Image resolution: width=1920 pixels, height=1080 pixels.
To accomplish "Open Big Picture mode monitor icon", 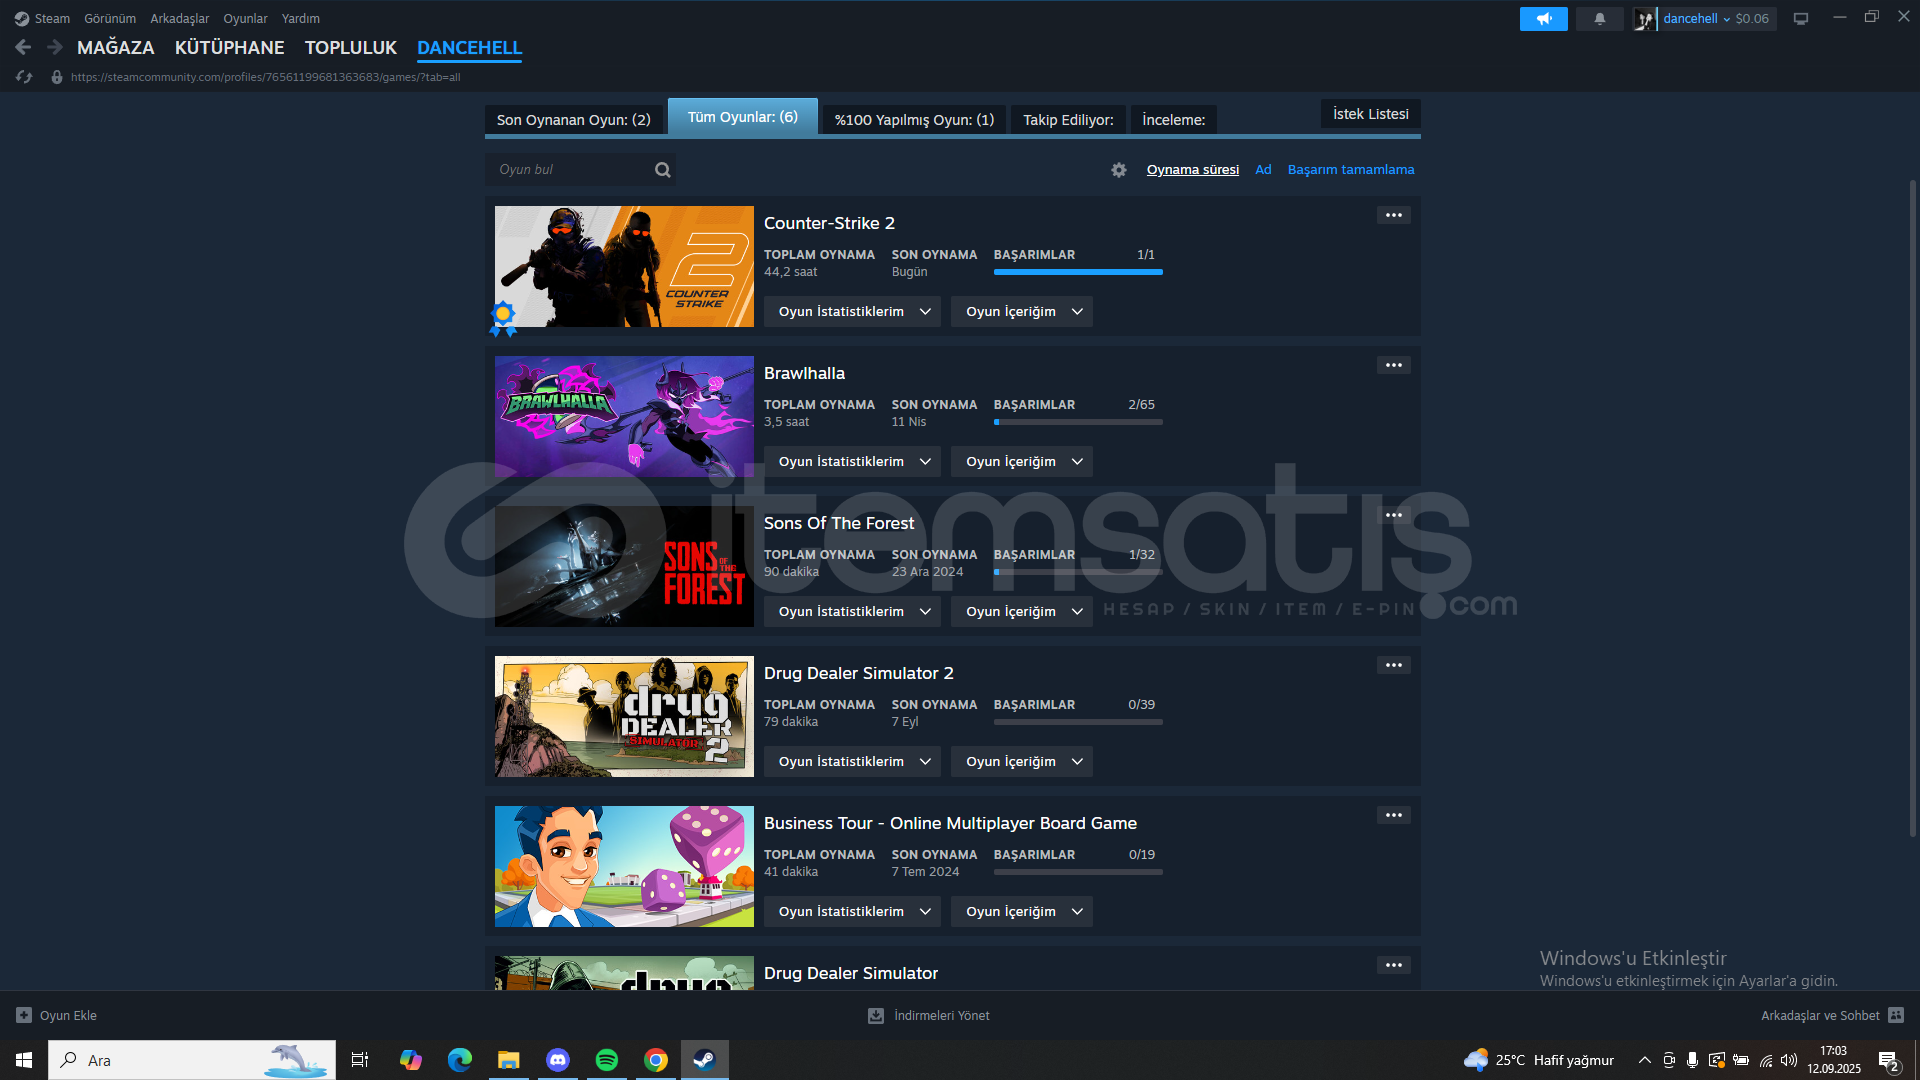I will click(1800, 19).
